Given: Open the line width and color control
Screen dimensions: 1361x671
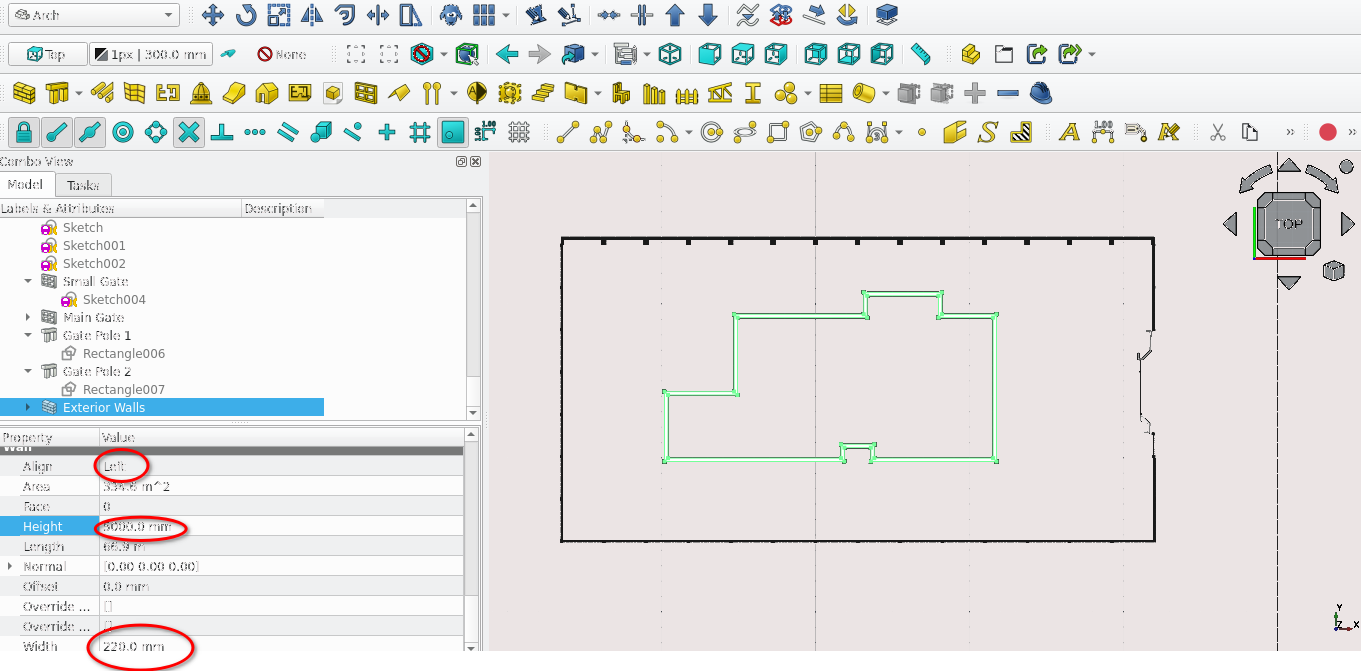Looking at the screenshot, I should (x=143, y=54).
